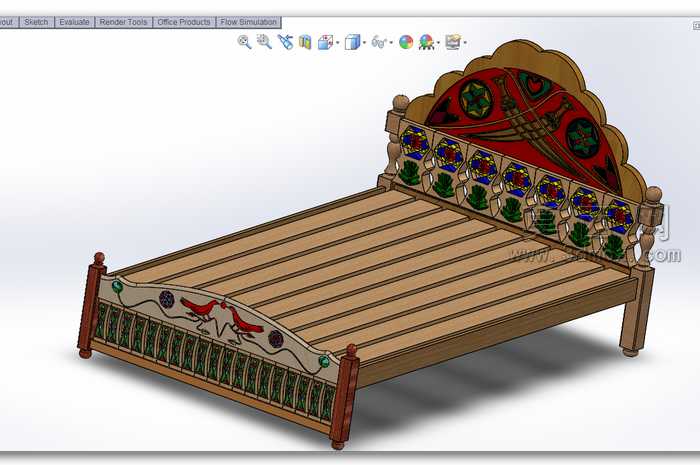
Task: Click the Display Style box icon
Action: (352, 42)
